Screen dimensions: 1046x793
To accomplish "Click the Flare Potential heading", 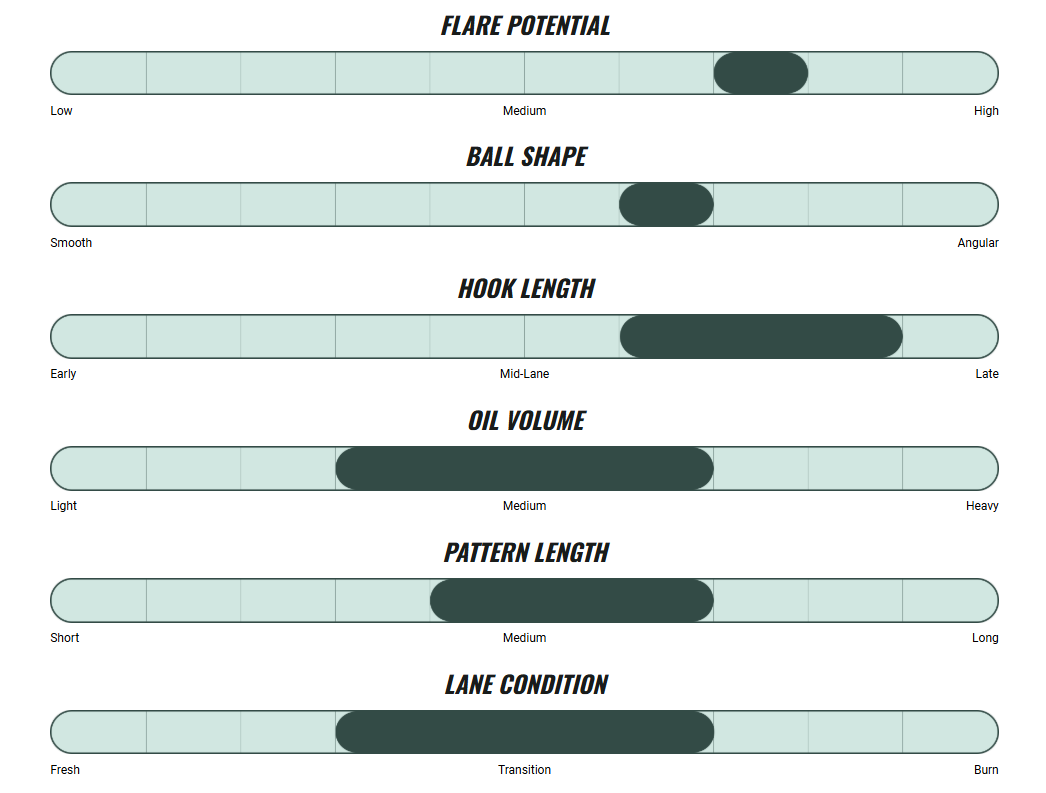I will [525, 26].
